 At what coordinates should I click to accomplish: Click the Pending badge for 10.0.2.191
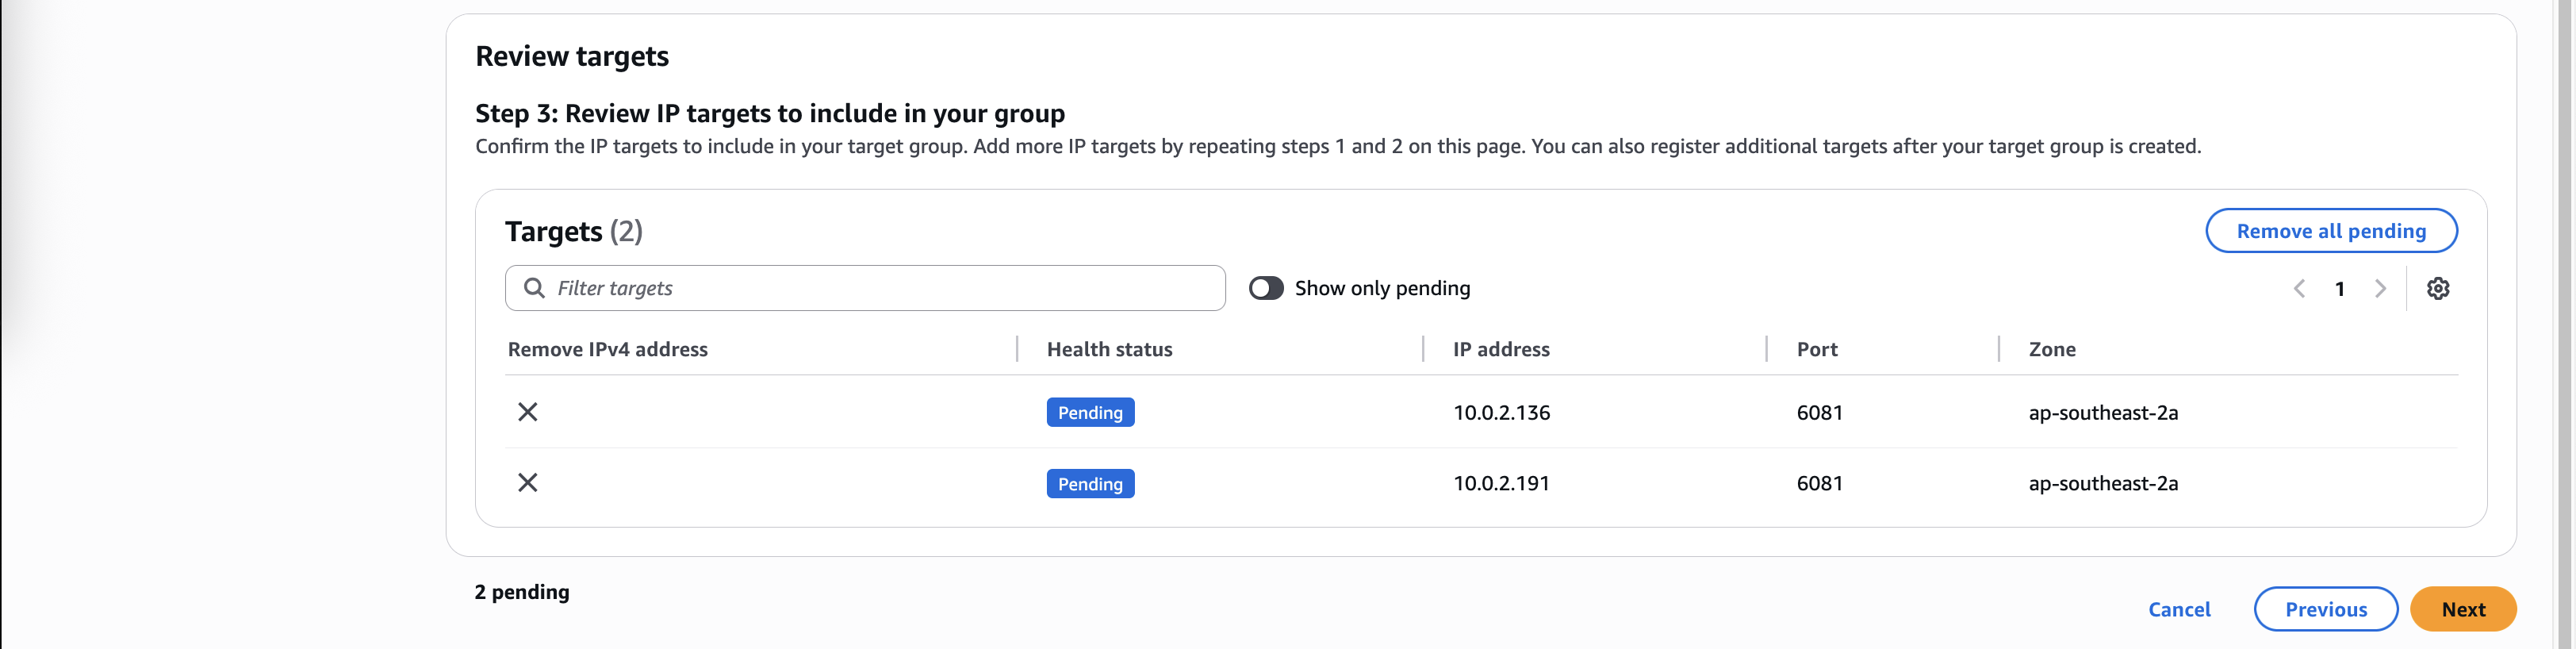click(1089, 484)
